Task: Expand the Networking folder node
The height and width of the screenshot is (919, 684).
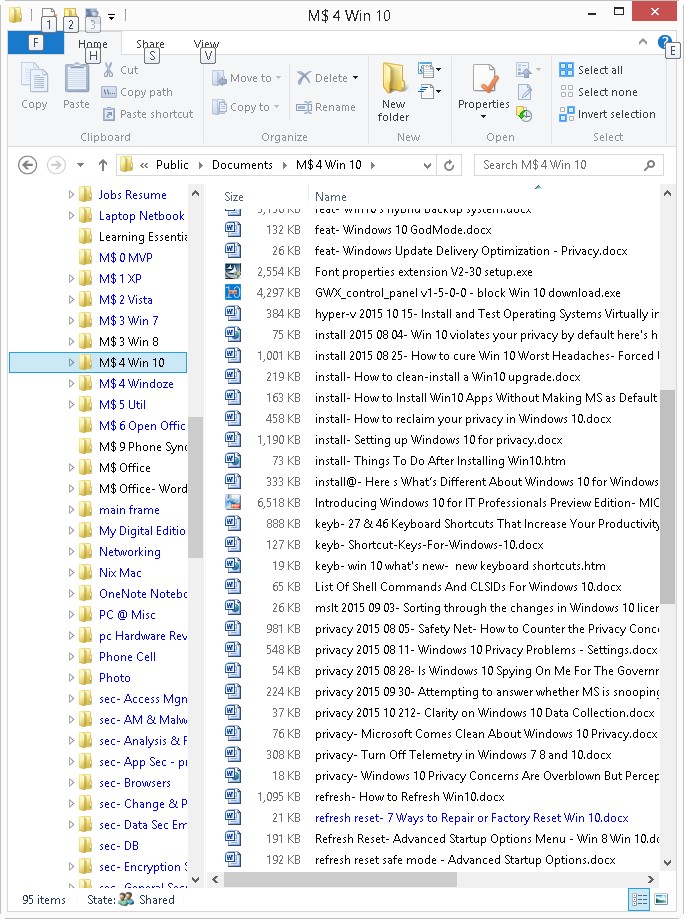Action: point(71,552)
